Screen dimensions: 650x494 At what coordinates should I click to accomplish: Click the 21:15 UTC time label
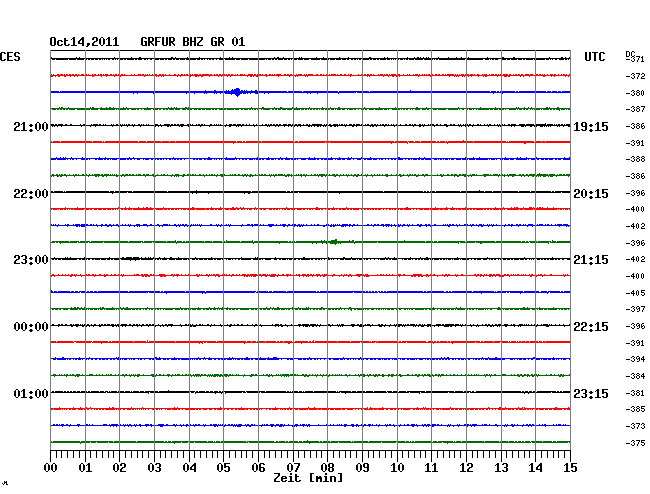591,260
